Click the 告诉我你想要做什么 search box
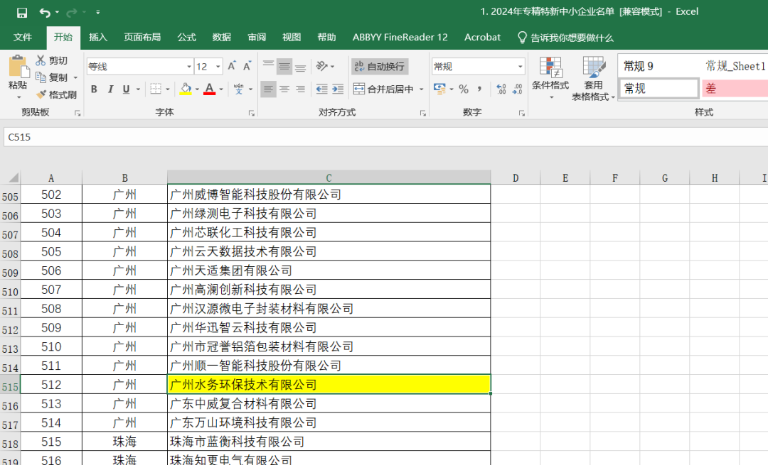 point(566,38)
